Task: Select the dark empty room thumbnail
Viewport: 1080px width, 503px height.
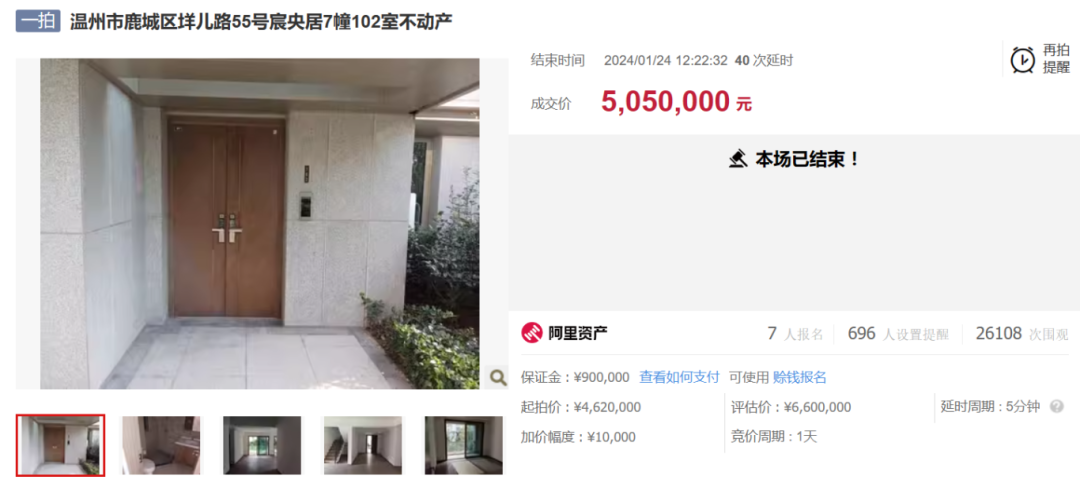Action: point(262,445)
